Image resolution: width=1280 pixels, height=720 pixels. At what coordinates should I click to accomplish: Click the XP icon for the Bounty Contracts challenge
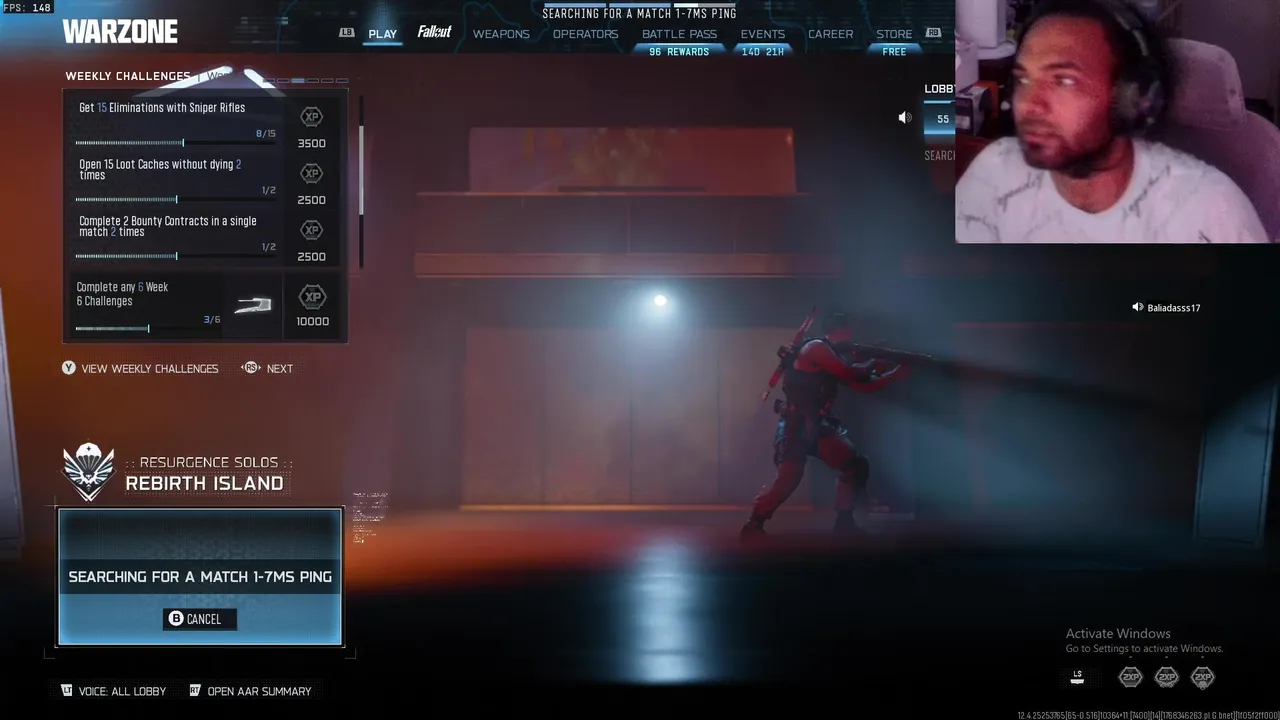click(x=312, y=231)
